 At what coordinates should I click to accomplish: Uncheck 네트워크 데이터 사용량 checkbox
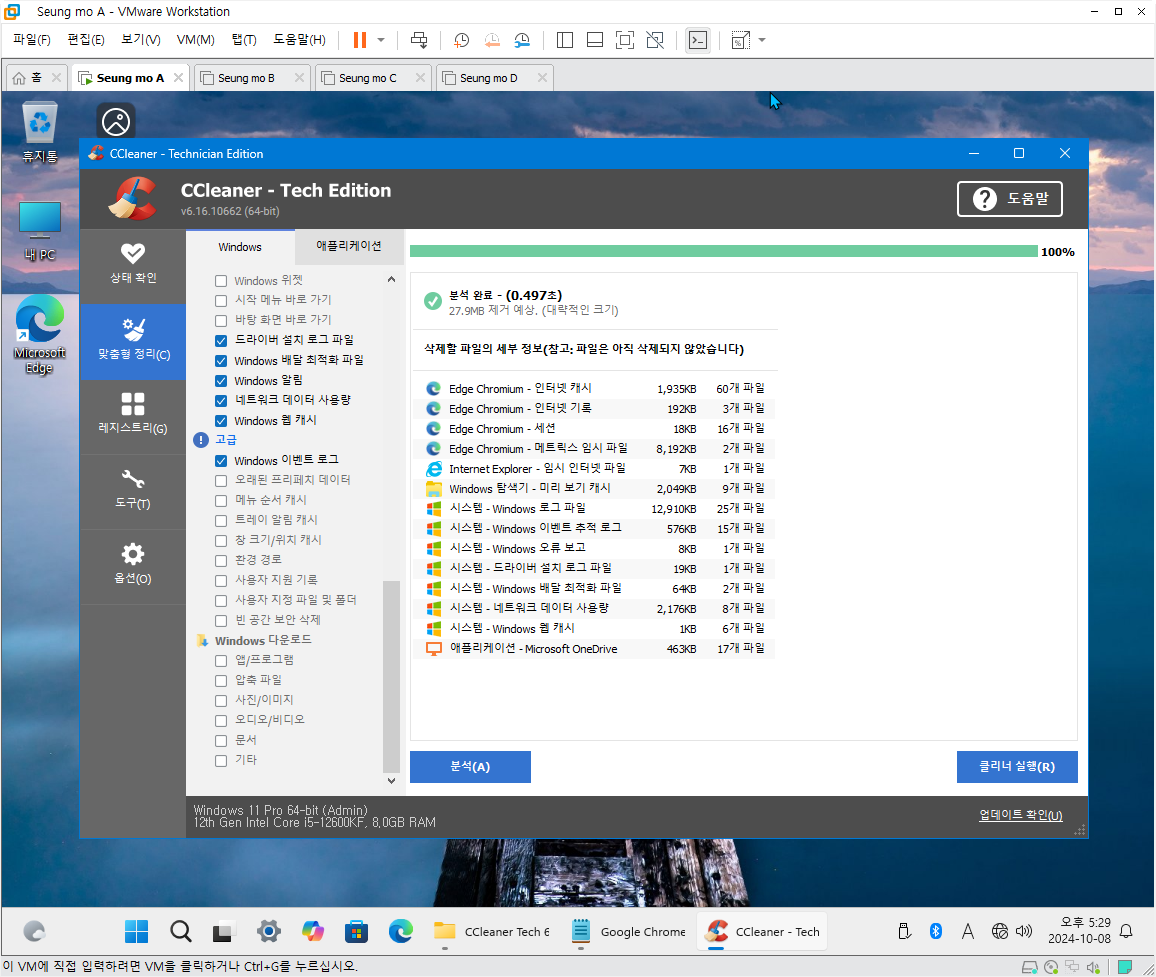pos(220,400)
